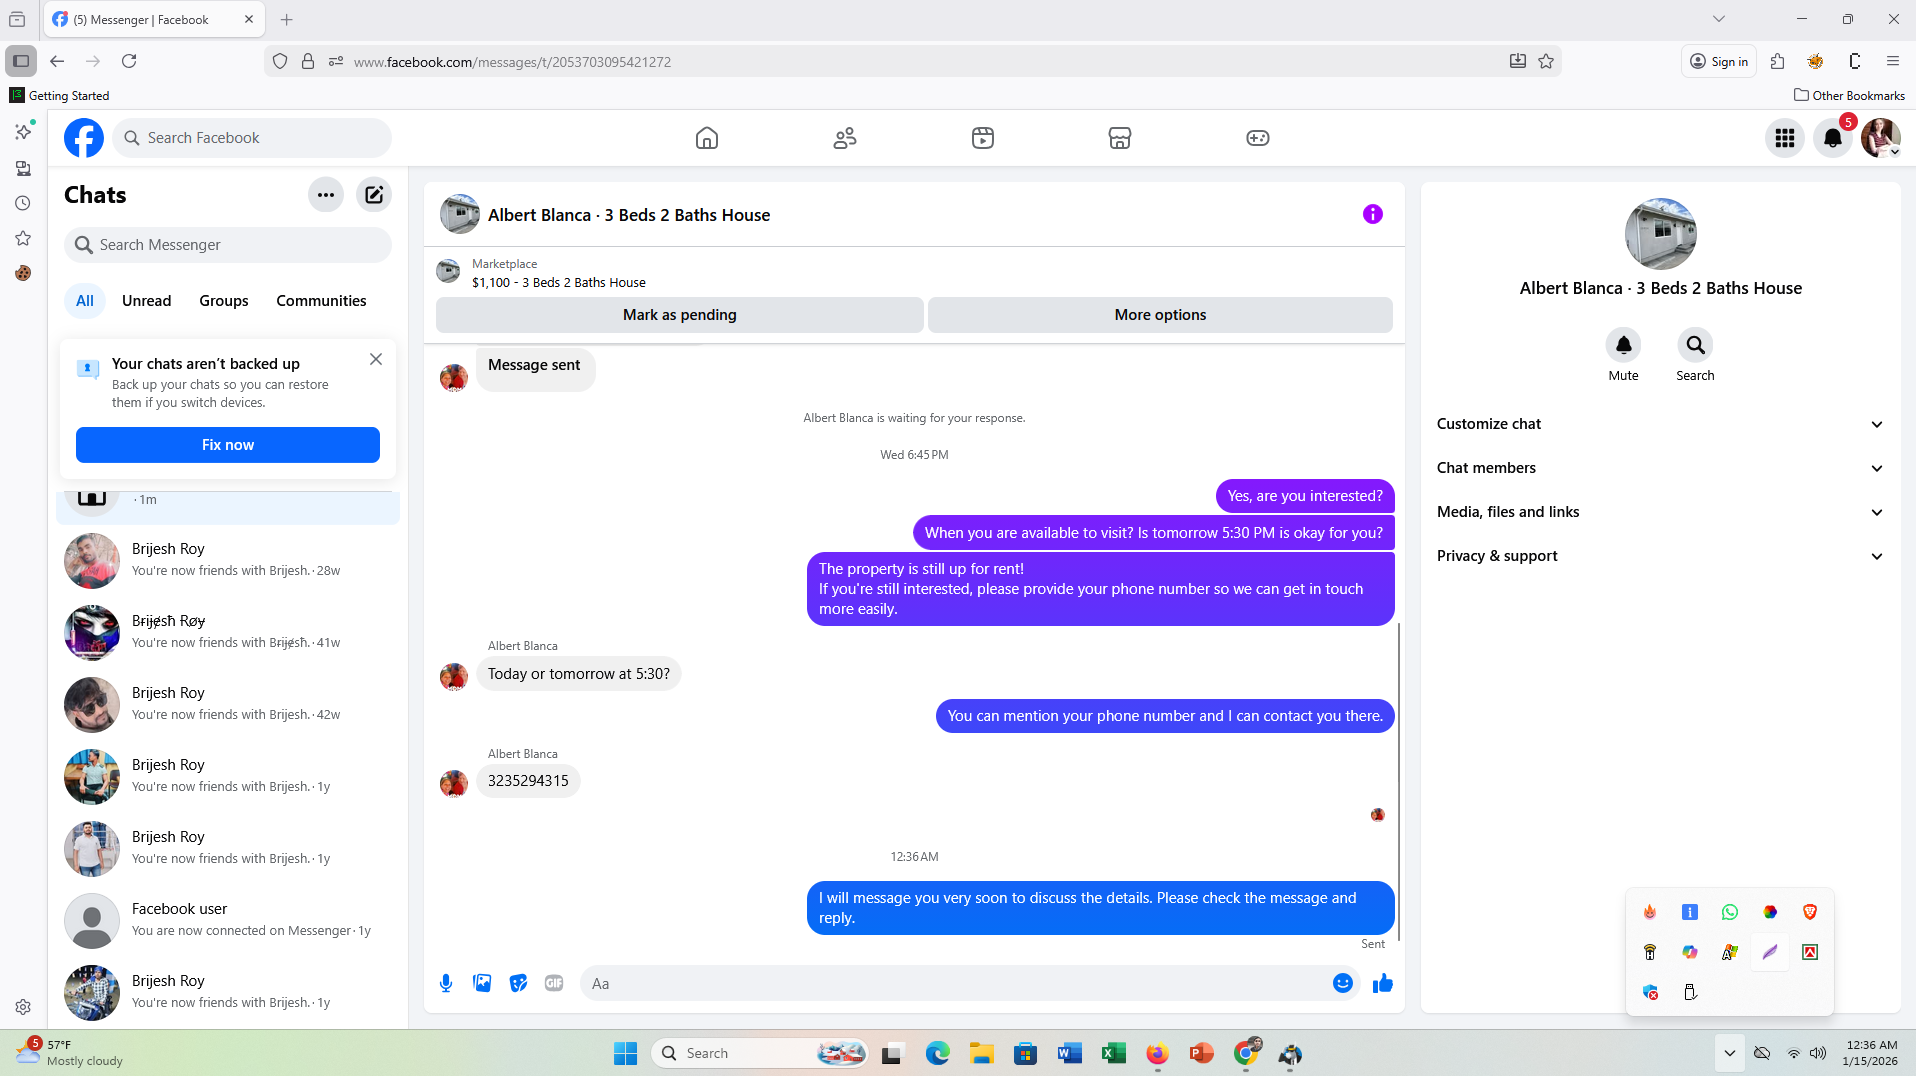Viewport: 1916px width, 1076px height.
Task: Toggle the browser sidebar button
Action: [x=21, y=62]
